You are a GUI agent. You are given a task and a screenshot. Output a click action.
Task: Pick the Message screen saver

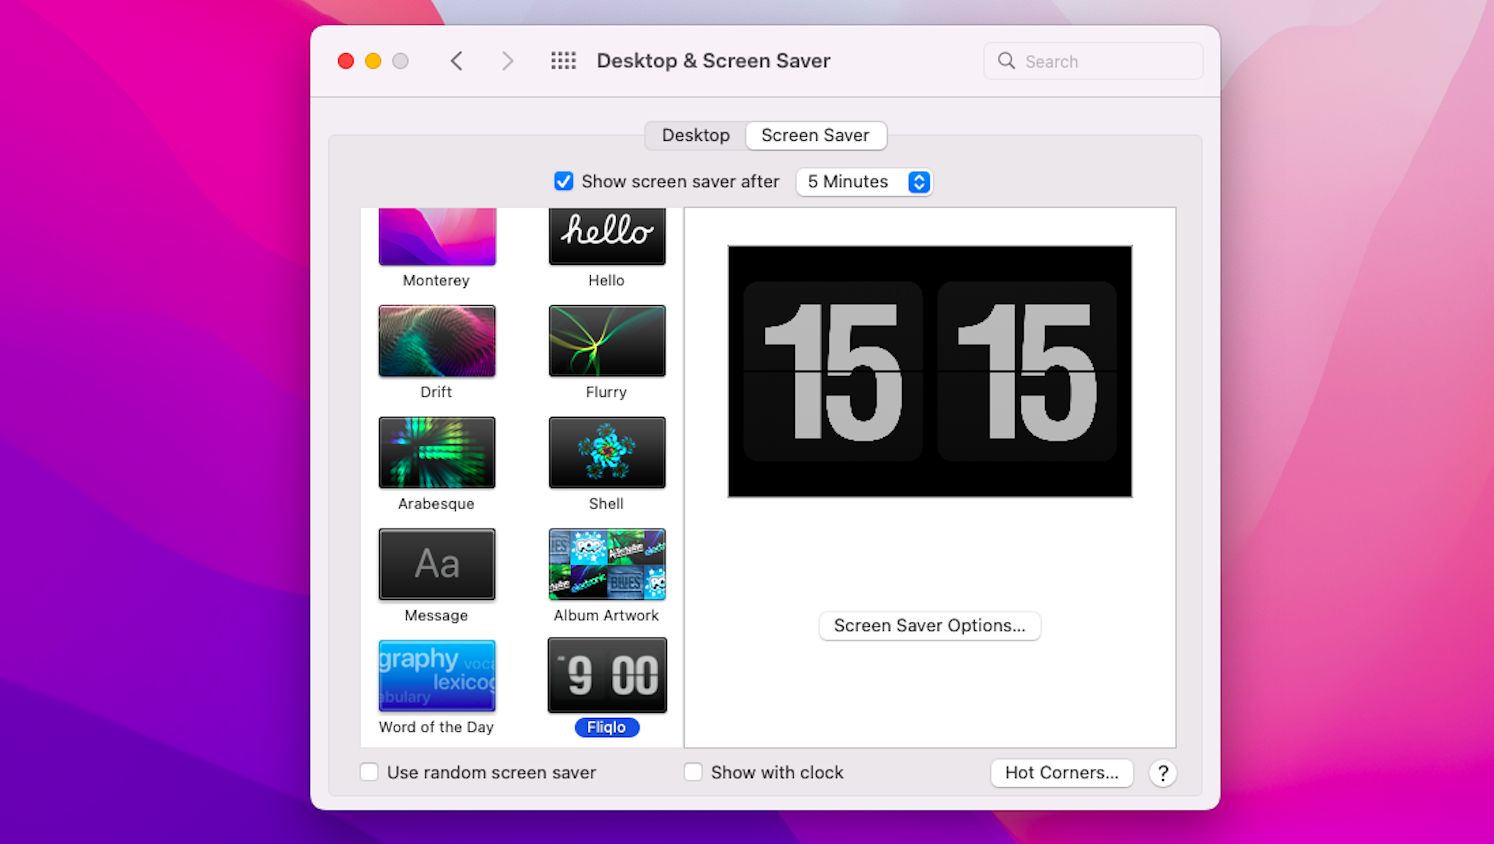(x=437, y=564)
